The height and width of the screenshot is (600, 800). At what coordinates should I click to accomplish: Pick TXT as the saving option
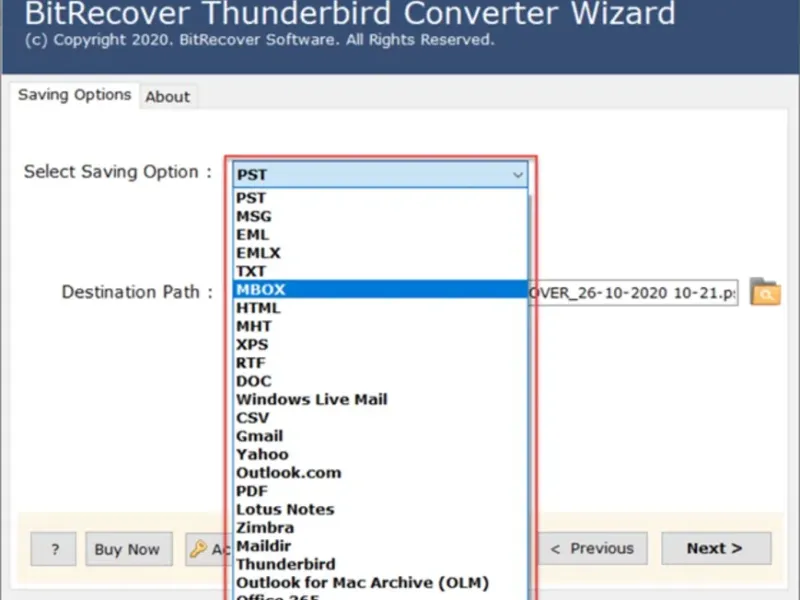coord(380,271)
